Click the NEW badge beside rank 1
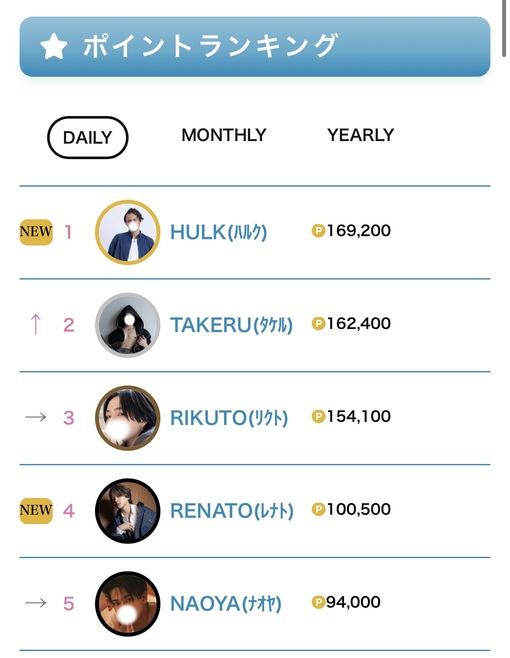Viewport: 510px width, 658px height. [36, 232]
